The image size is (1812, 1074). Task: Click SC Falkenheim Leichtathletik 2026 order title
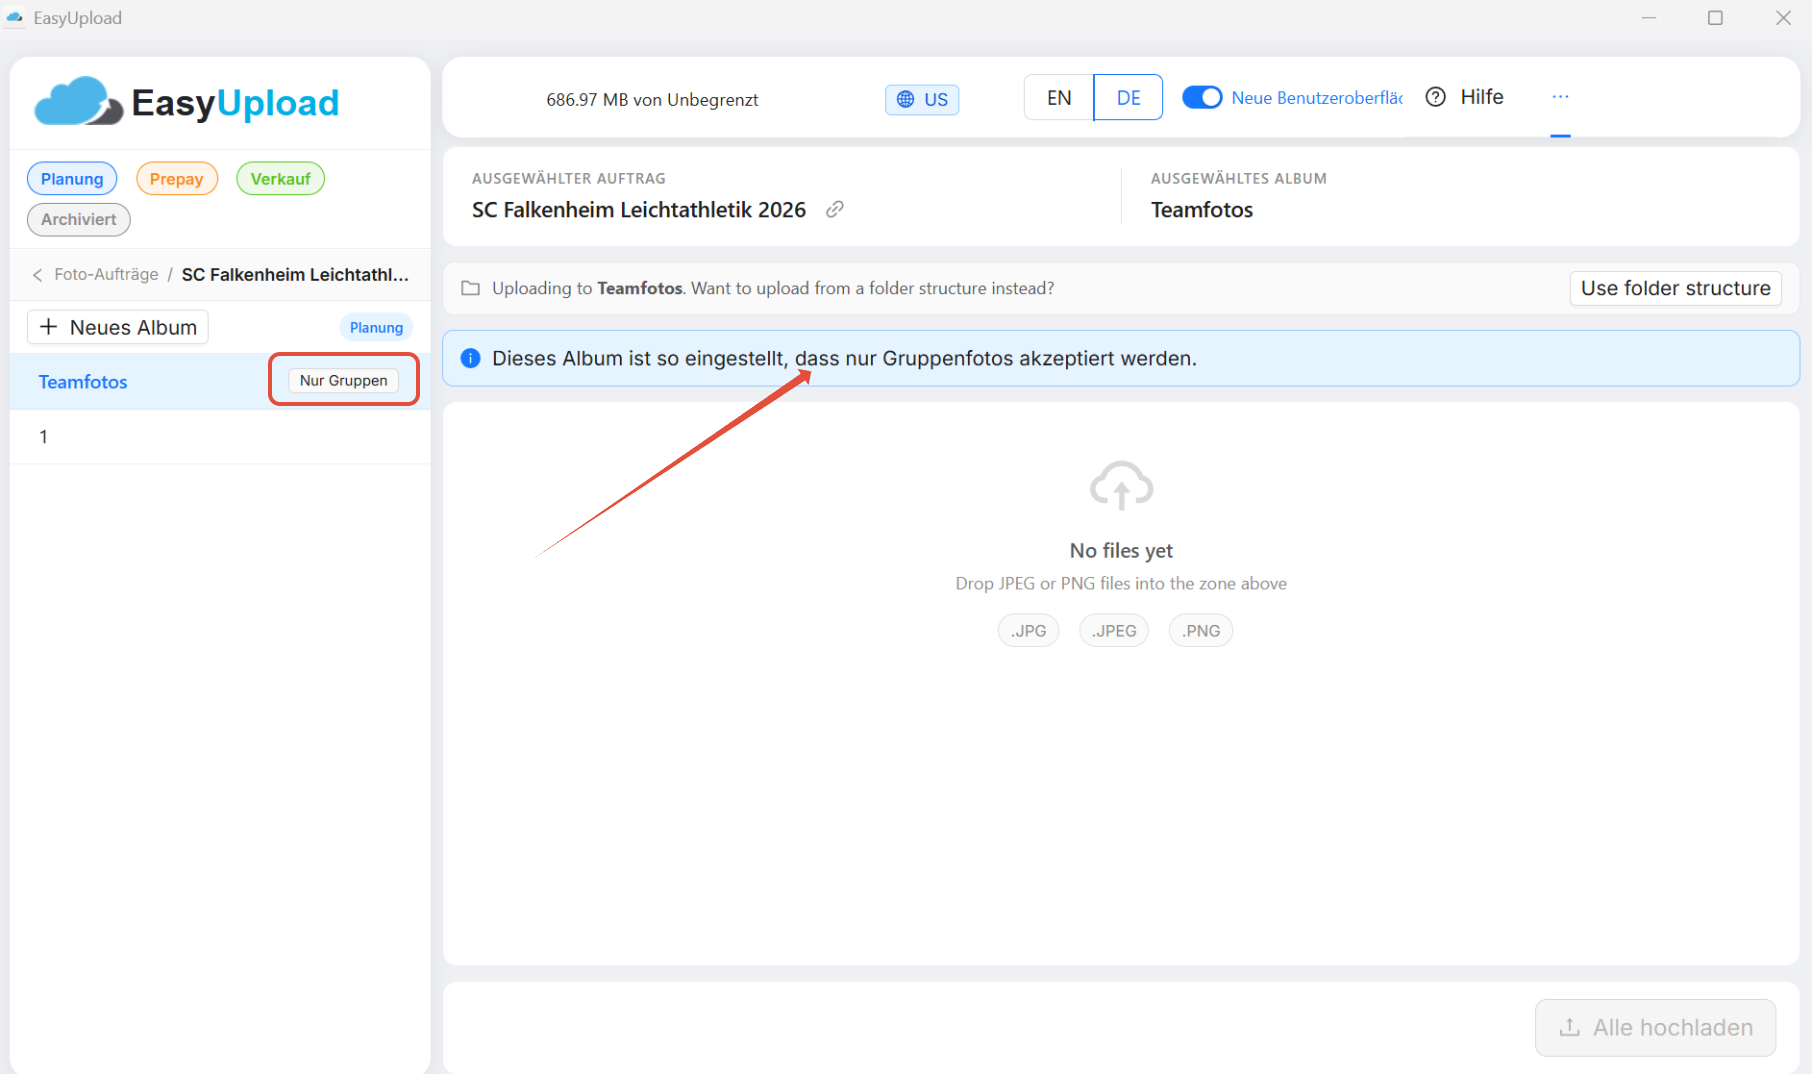[639, 210]
